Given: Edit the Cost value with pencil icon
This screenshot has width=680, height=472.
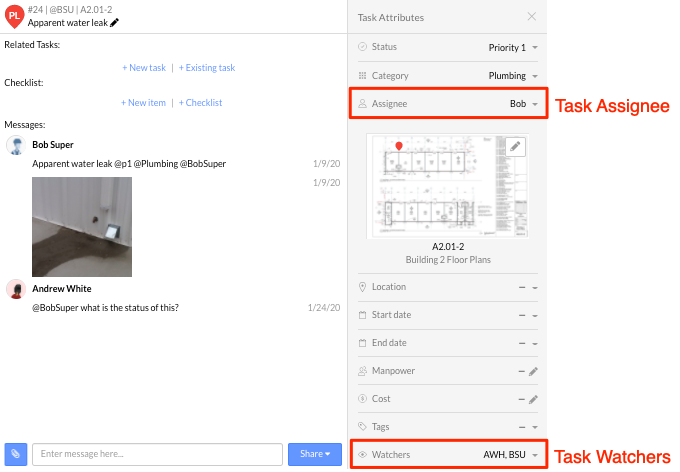Looking at the screenshot, I should coord(533,399).
